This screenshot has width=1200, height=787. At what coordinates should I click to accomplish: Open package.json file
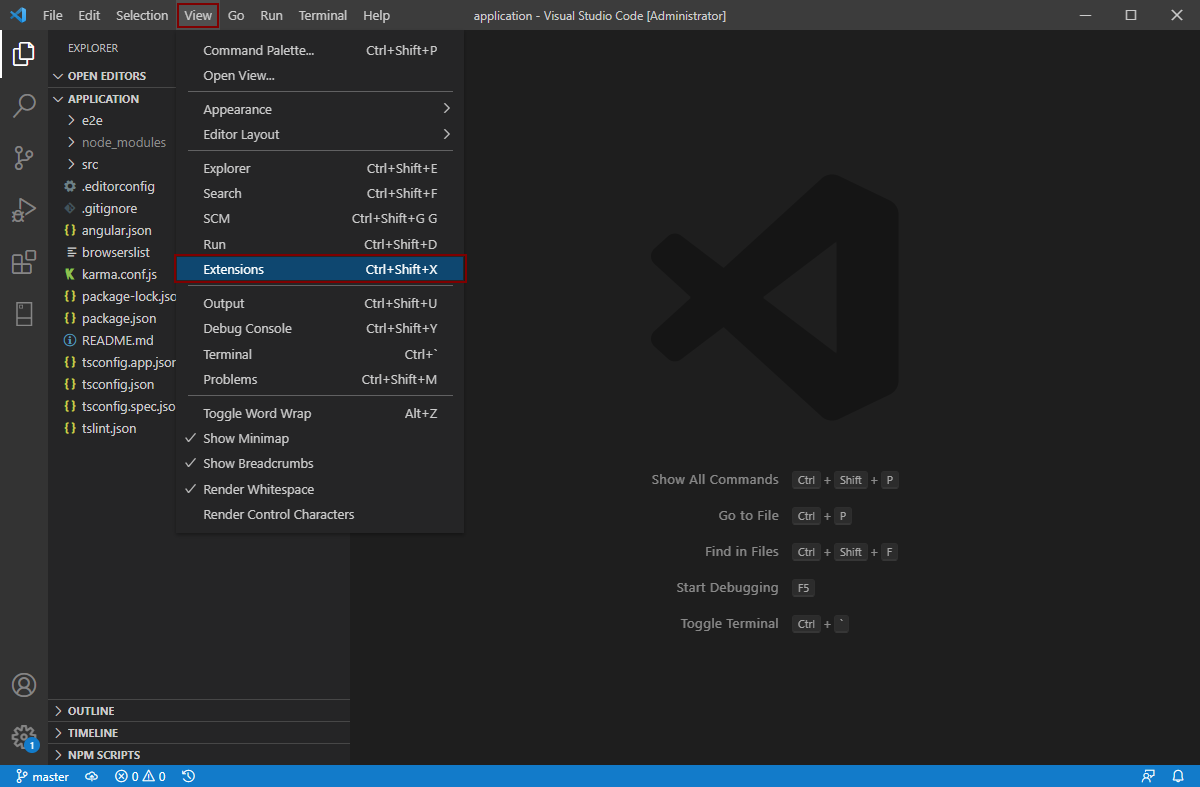click(112, 318)
